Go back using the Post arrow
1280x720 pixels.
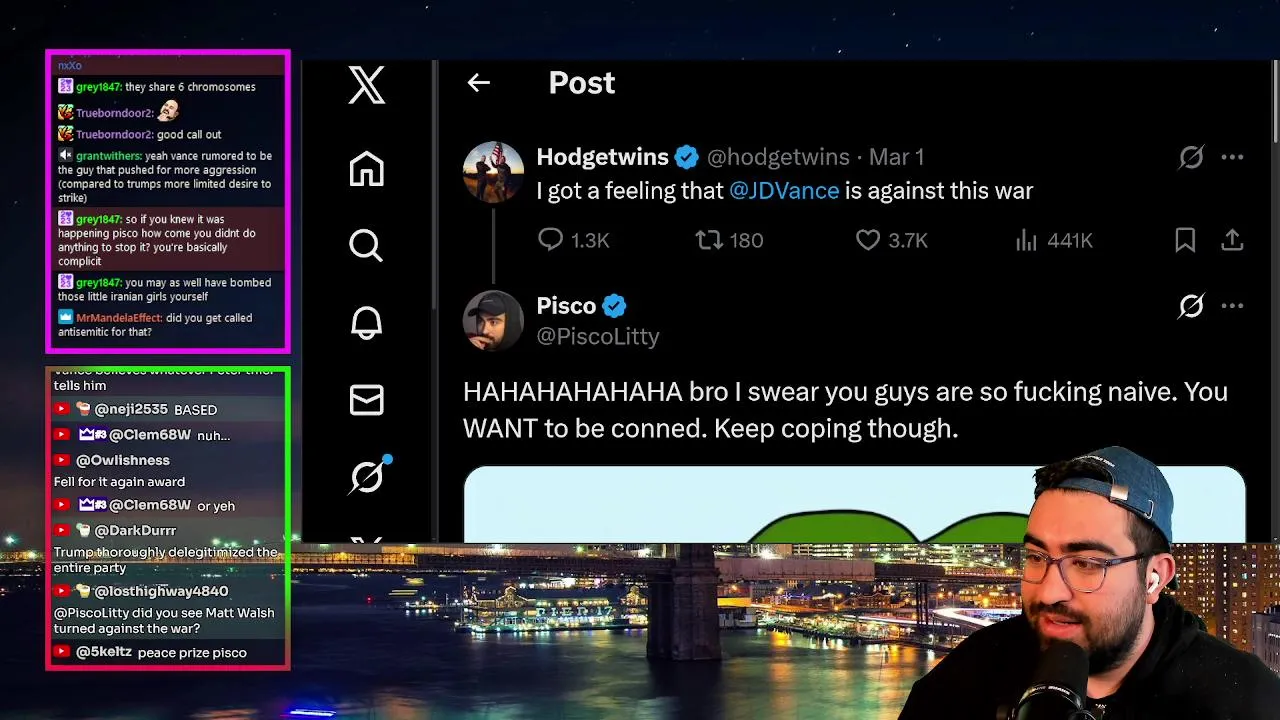click(479, 83)
